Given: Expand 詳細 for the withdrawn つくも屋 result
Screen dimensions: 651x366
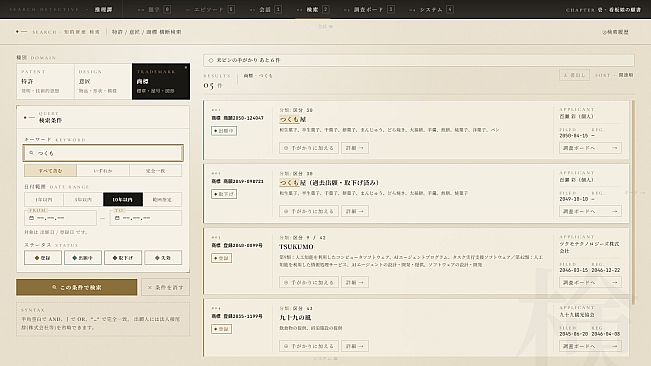Looking at the screenshot, I should [x=355, y=211].
